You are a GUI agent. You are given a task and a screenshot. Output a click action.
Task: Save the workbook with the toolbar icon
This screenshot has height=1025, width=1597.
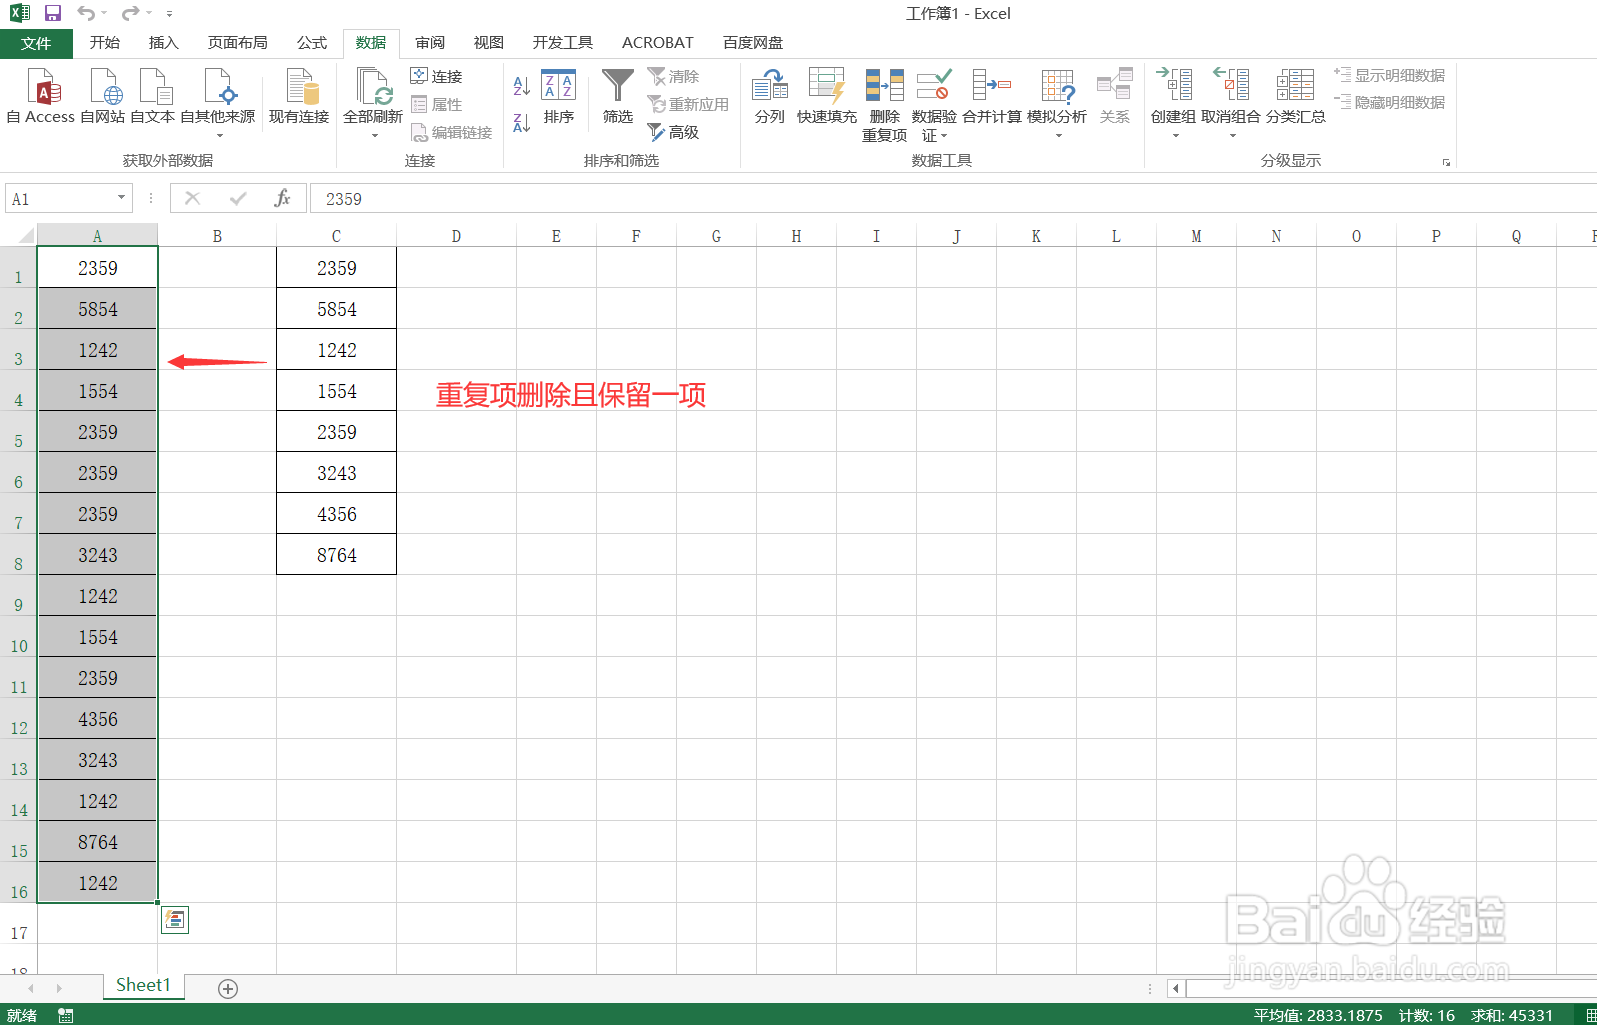tap(53, 13)
